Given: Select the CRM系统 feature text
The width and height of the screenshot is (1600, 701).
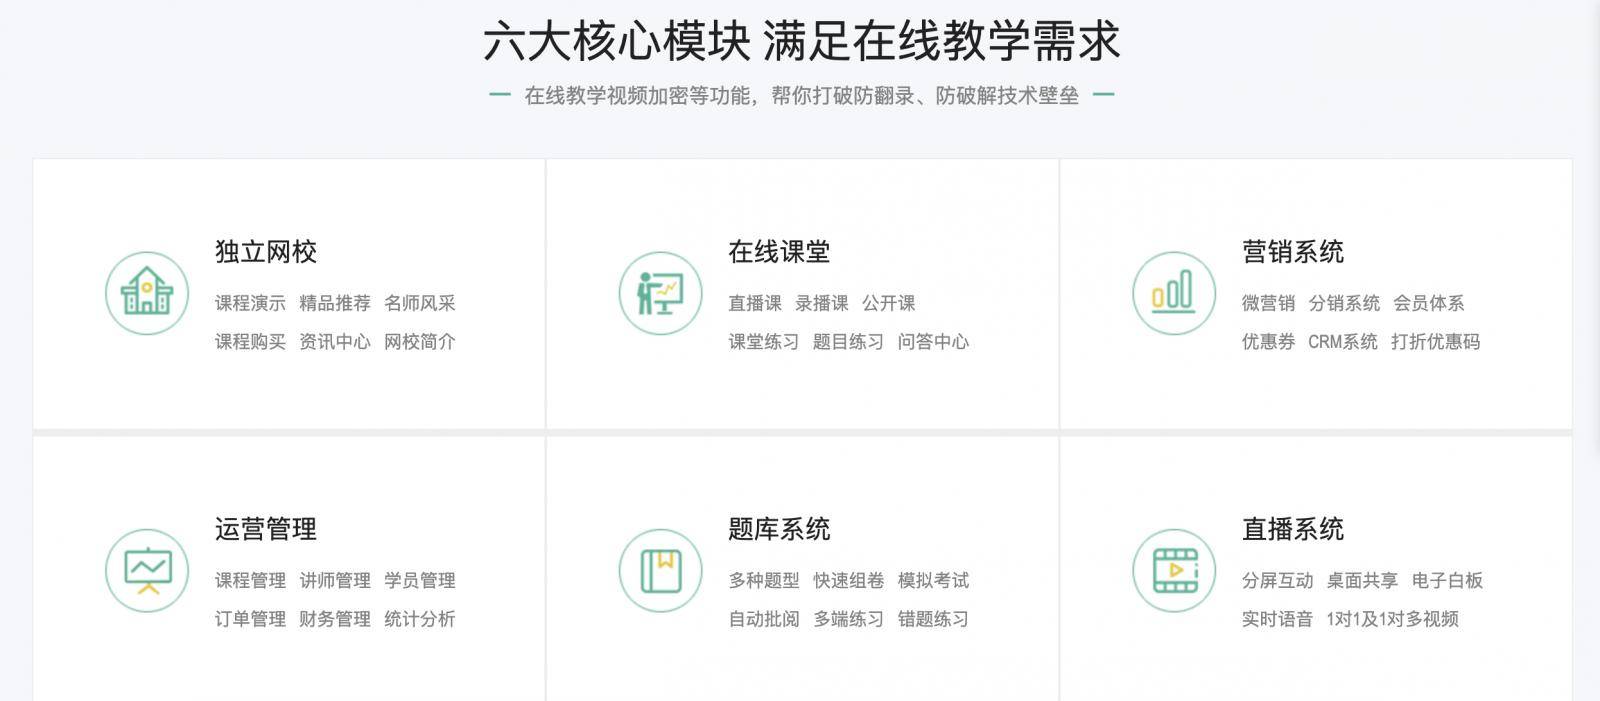Looking at the screenshot, I should pyautogui.click(x=1343, y=342).
